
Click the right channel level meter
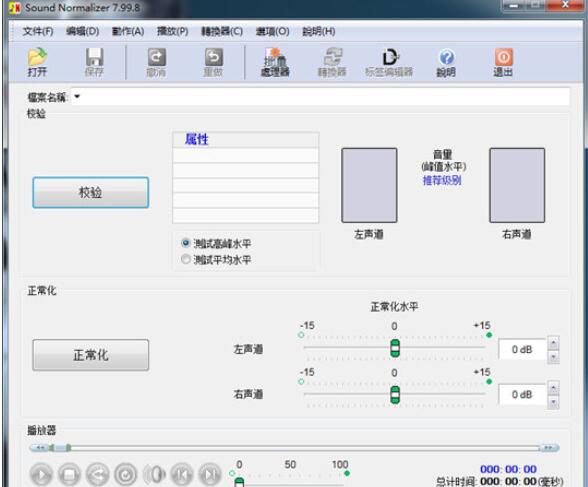click(517, 185)
